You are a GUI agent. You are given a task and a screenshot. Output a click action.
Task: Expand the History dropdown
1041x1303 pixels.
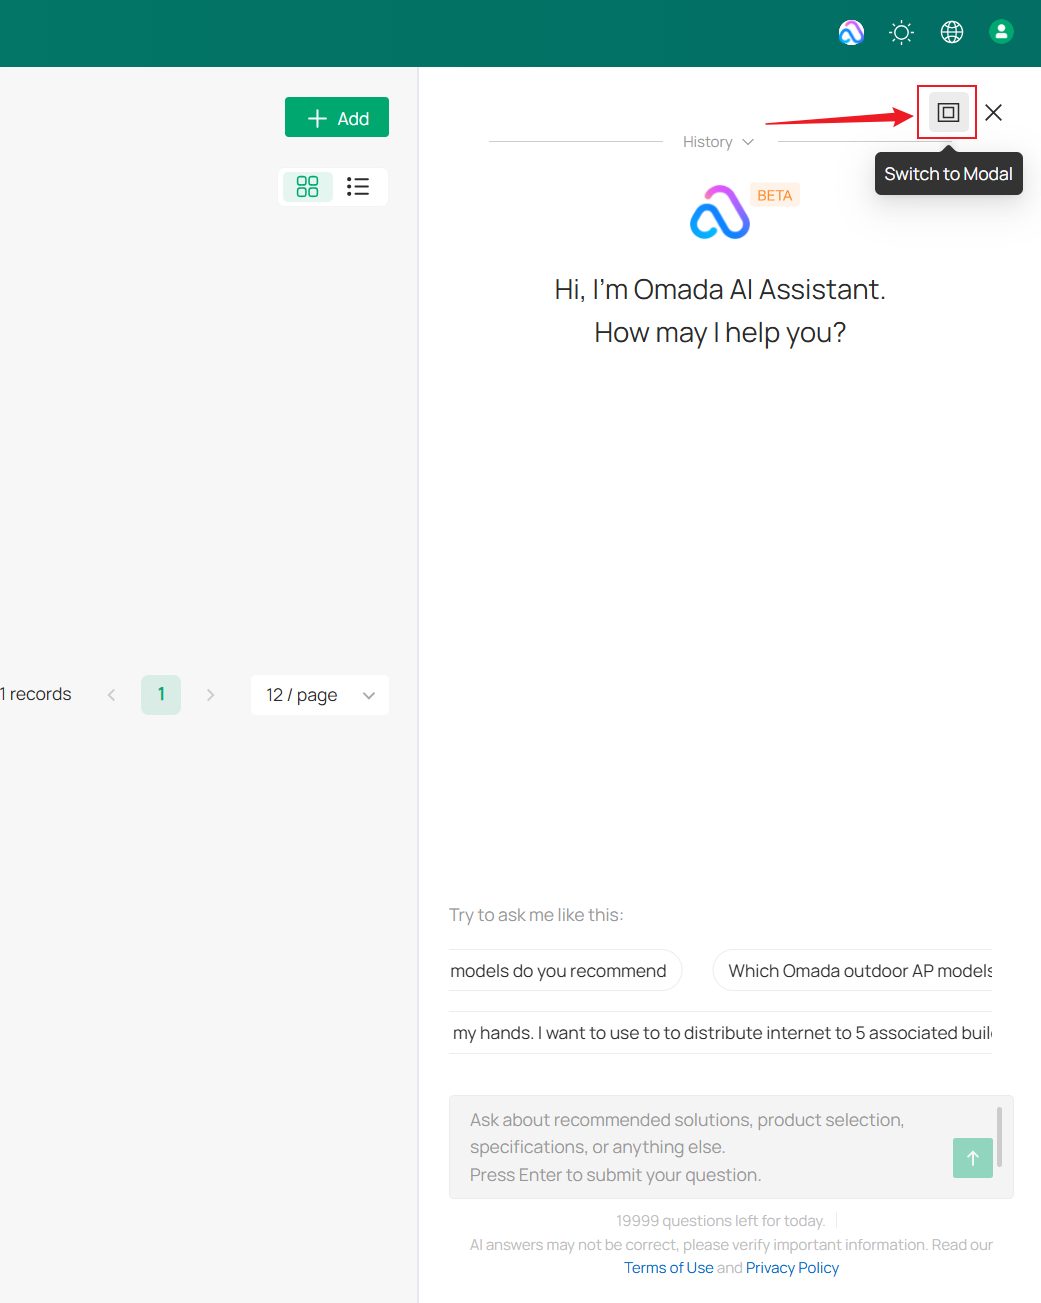(718, 142)
